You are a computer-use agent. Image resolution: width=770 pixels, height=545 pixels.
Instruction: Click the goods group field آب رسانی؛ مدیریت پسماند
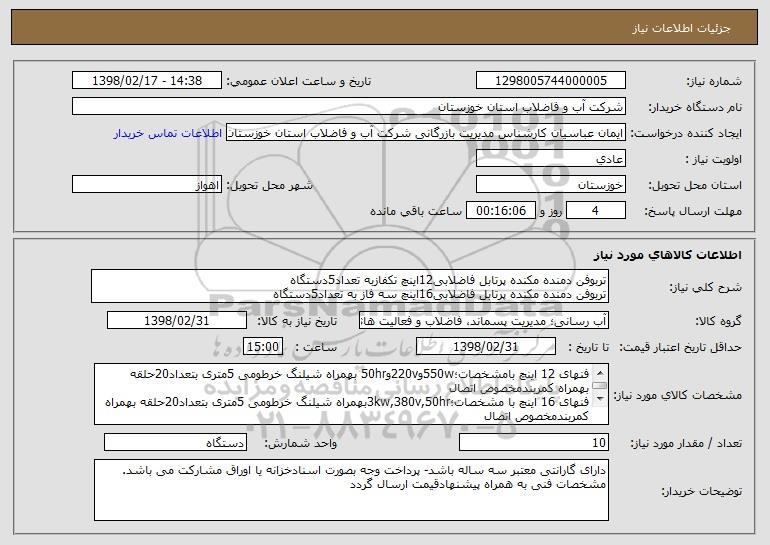(x=484, y=321)
